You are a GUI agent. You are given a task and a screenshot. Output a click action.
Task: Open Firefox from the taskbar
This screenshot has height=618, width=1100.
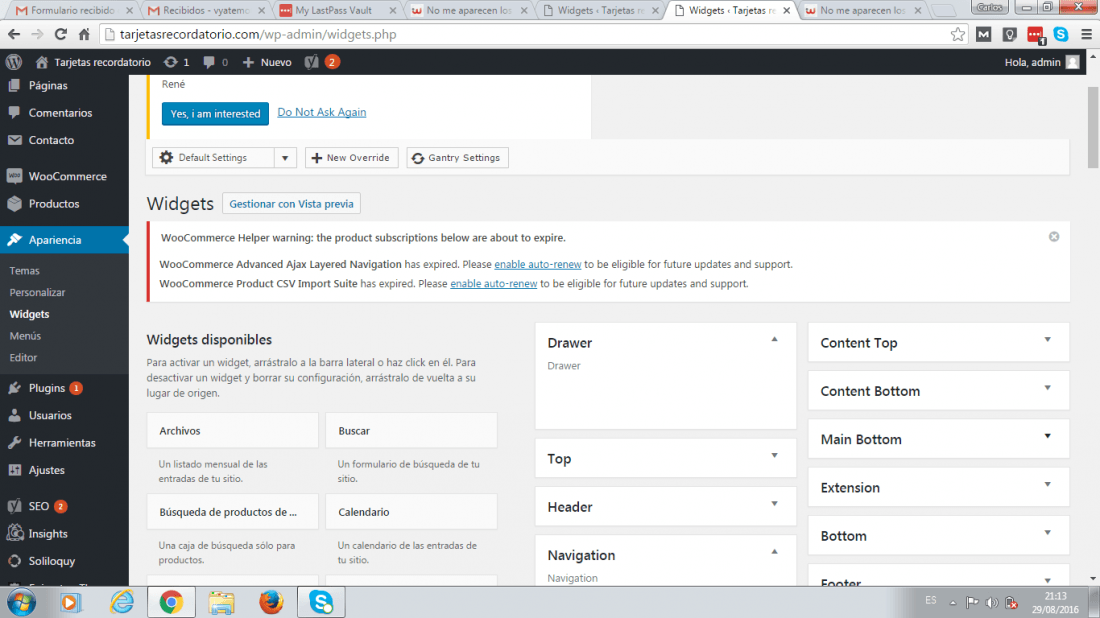[271, 602]
